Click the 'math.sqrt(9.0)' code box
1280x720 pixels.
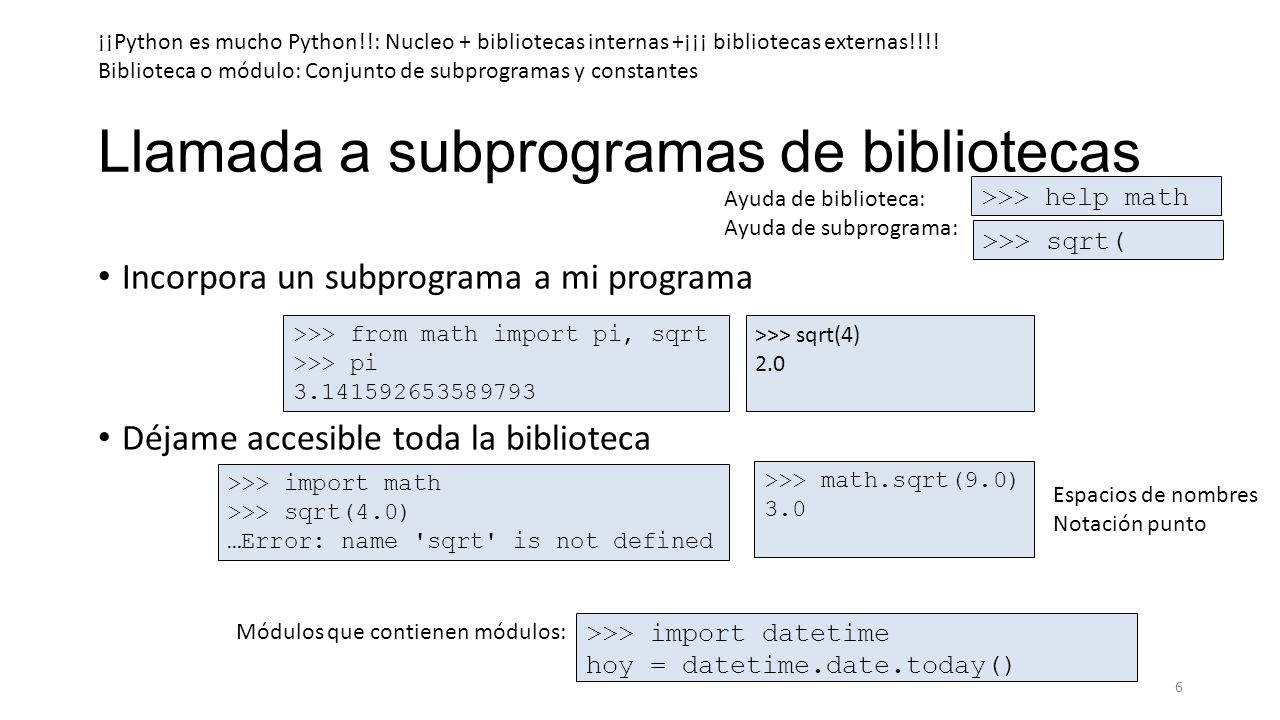pyautogui.click(x=894, y=509)
